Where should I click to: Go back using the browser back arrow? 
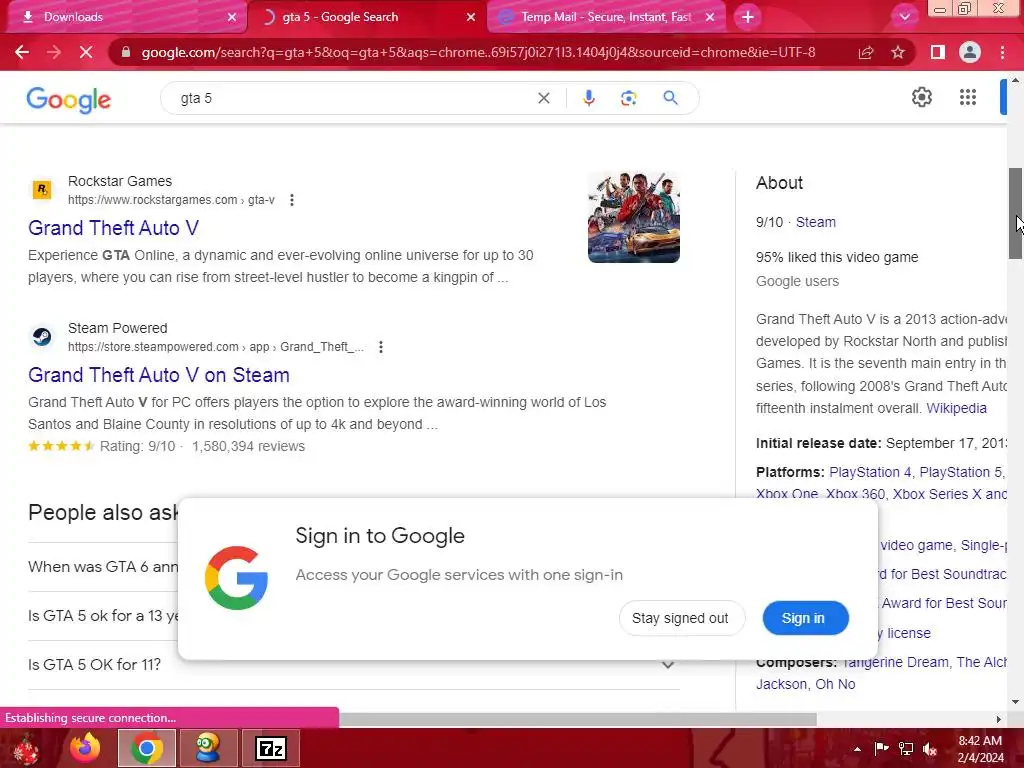pos(22,52)
